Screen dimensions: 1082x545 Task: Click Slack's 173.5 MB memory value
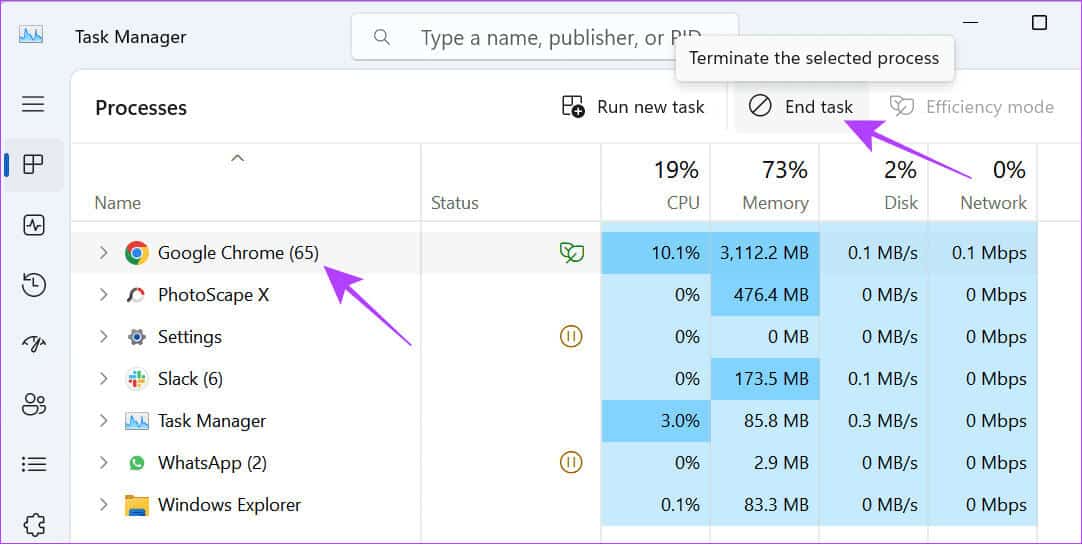point(771,379)
